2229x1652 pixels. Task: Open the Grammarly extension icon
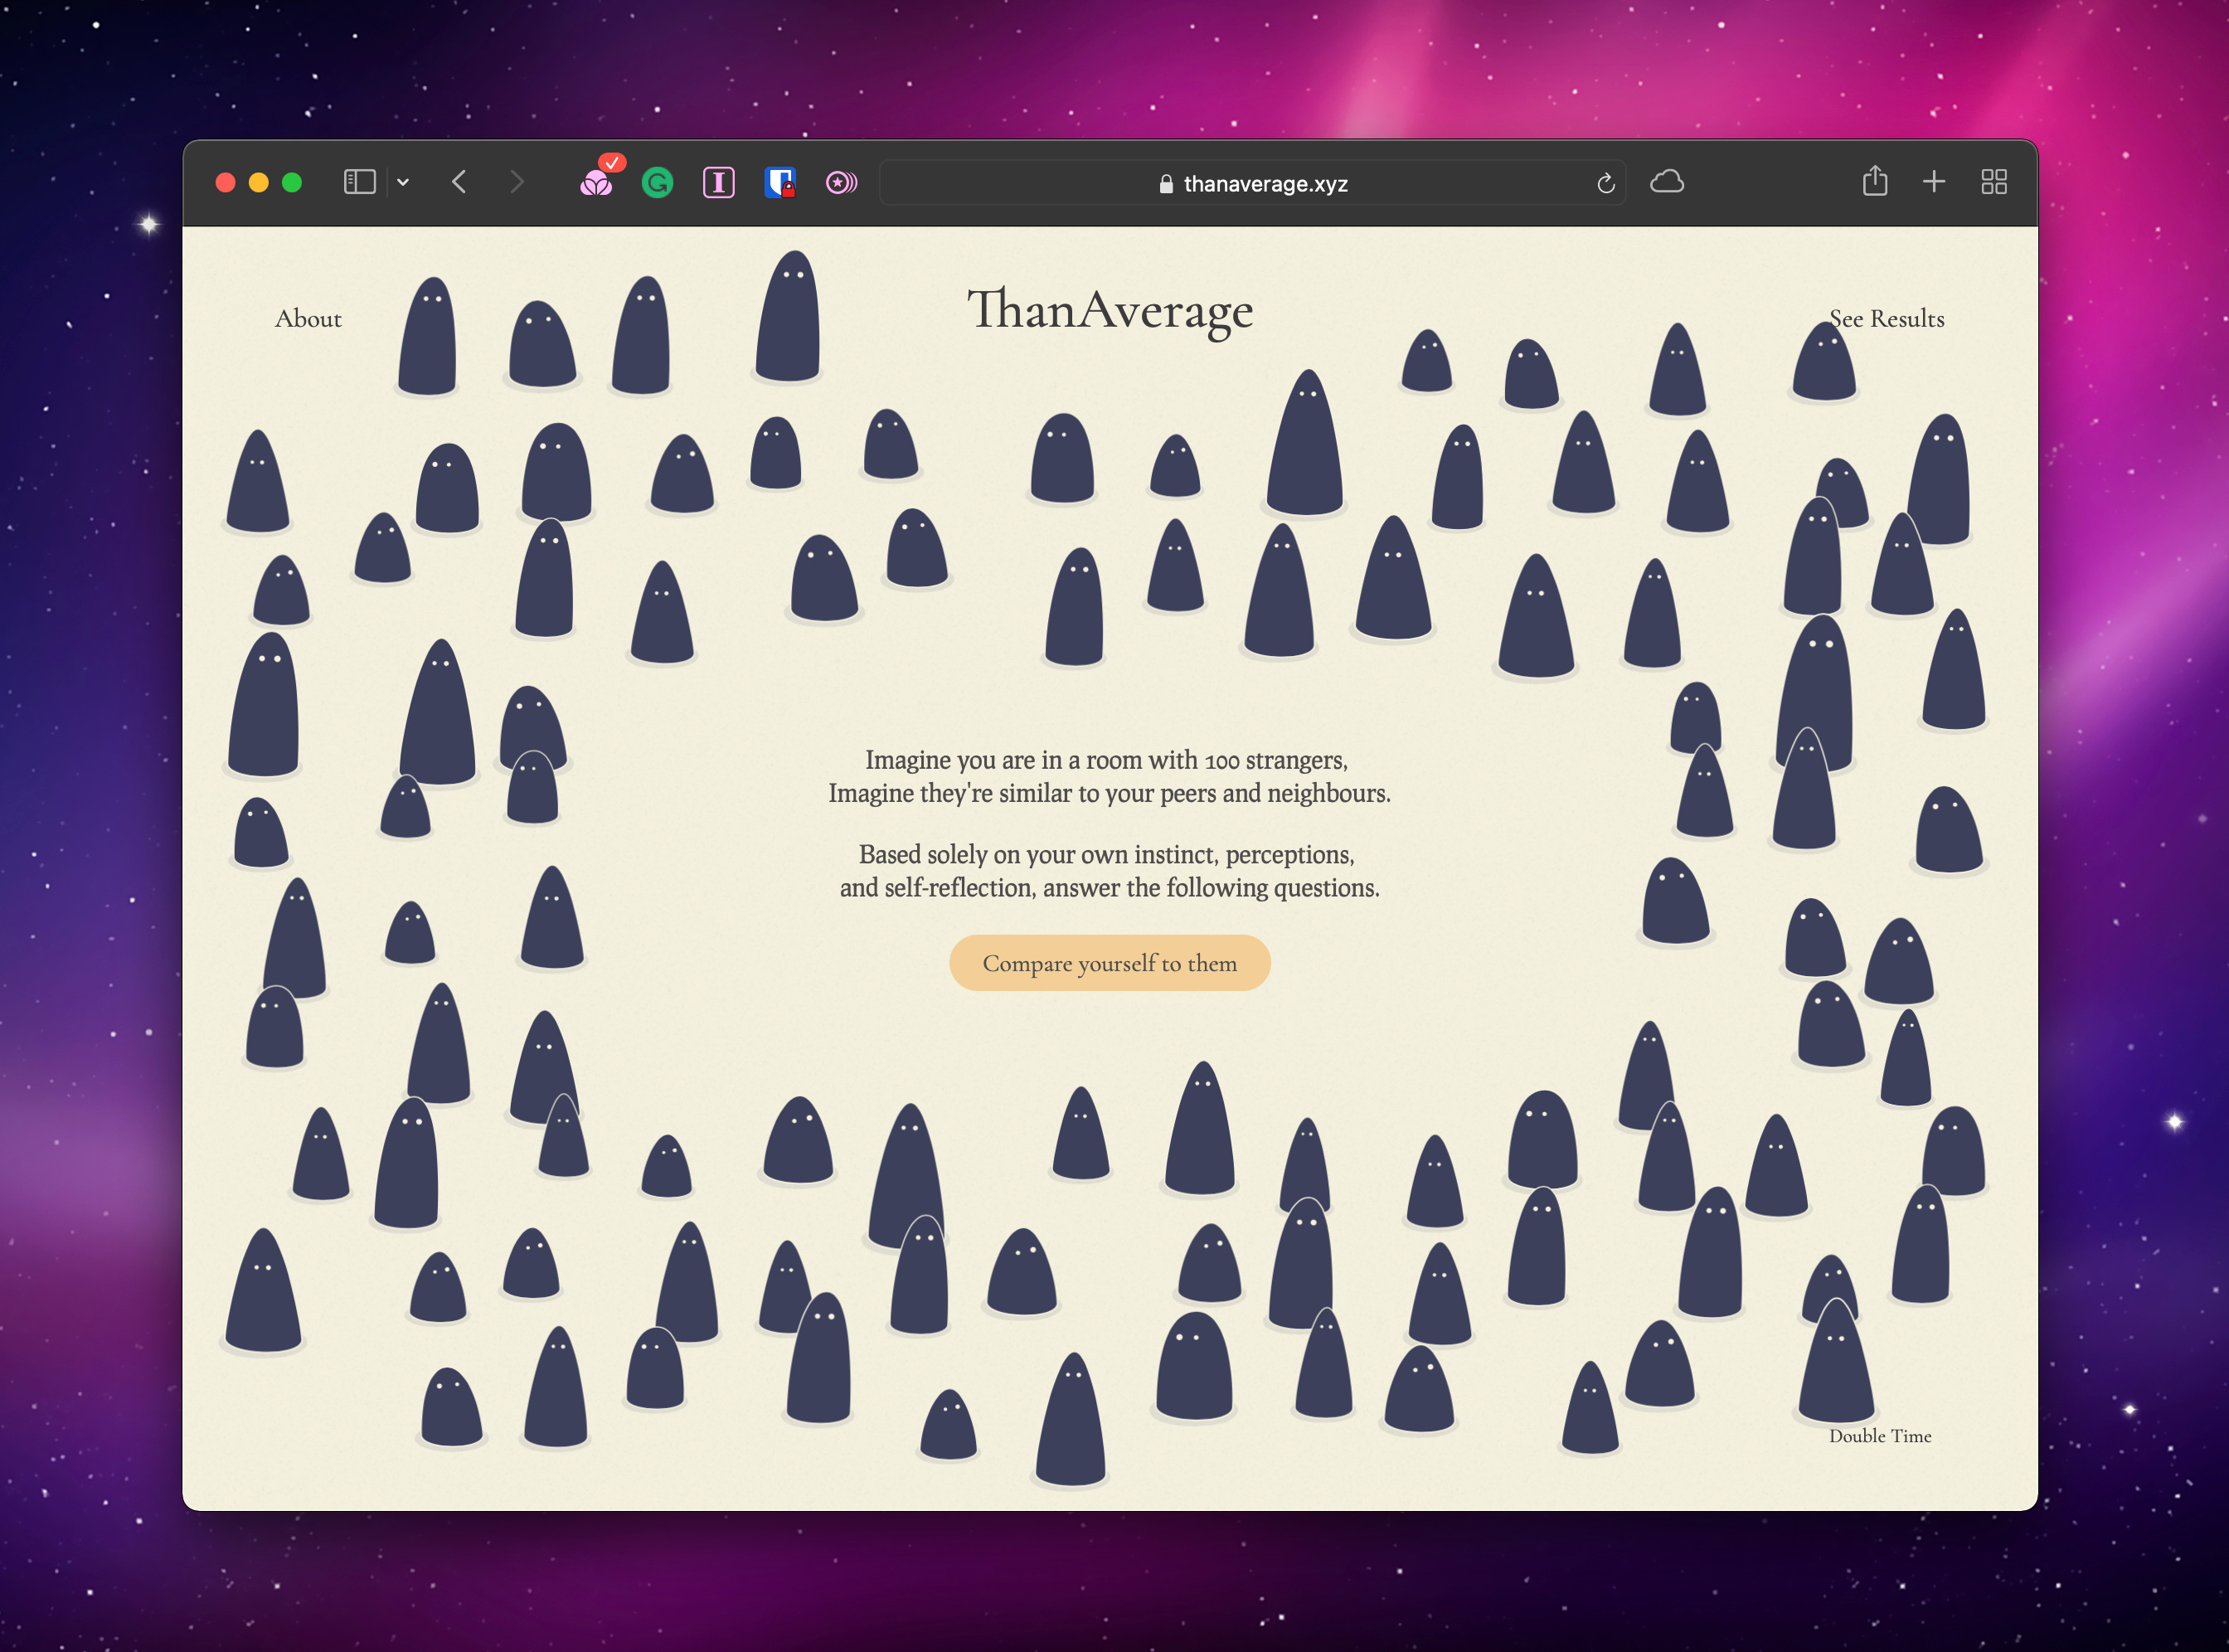tap(657, 183)
